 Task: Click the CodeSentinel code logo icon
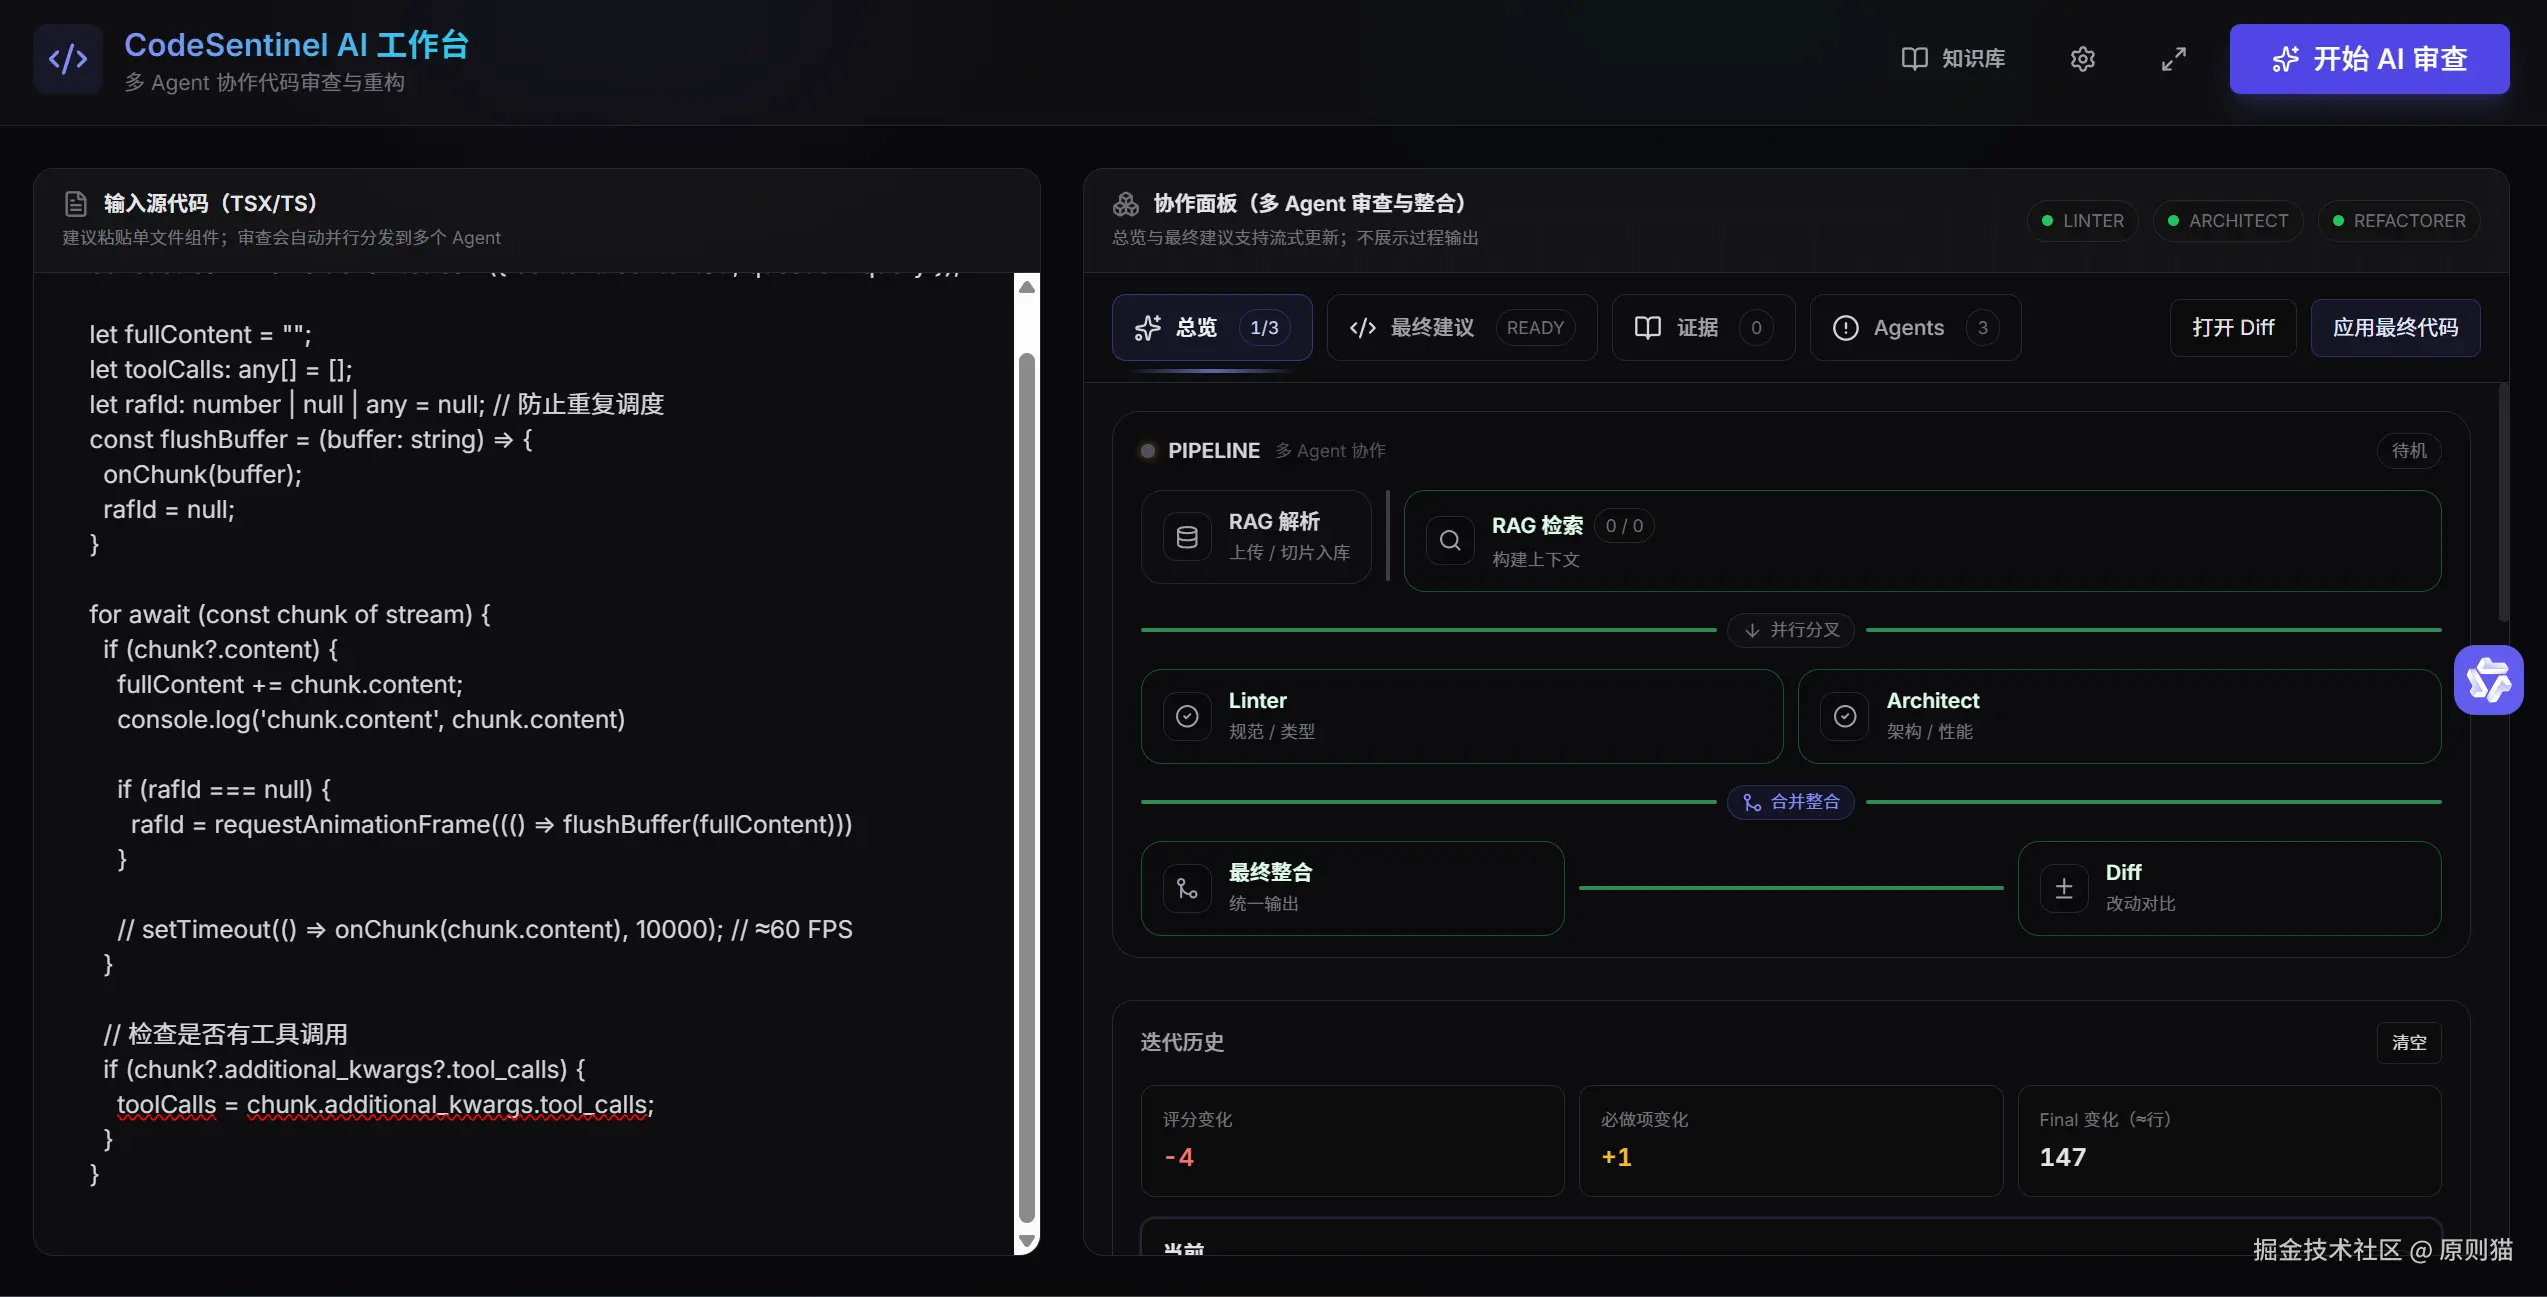pyautogui.click(x=68, y=59)
